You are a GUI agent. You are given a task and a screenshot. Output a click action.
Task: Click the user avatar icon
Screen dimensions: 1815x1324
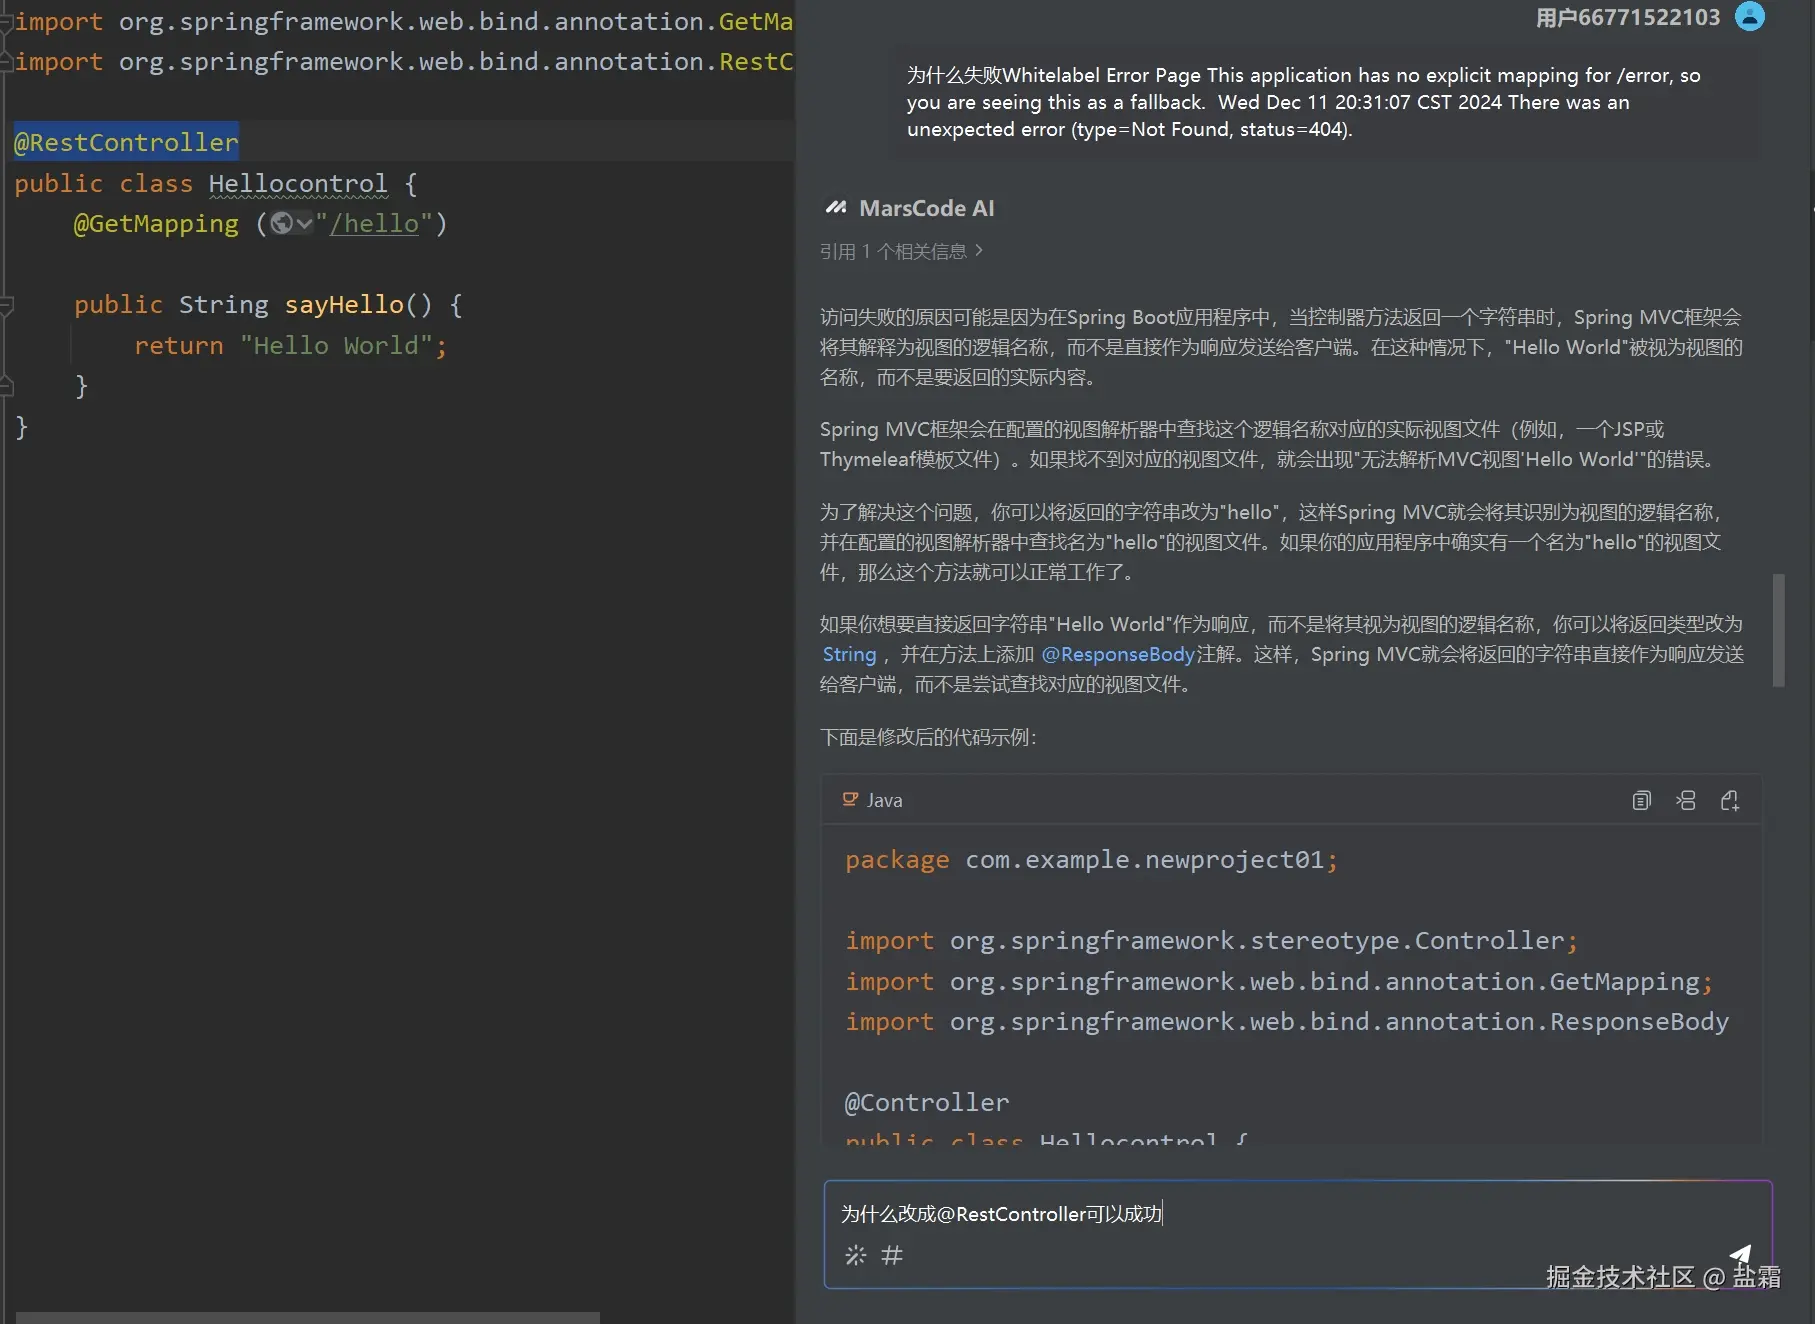(x=1749, y=17)
